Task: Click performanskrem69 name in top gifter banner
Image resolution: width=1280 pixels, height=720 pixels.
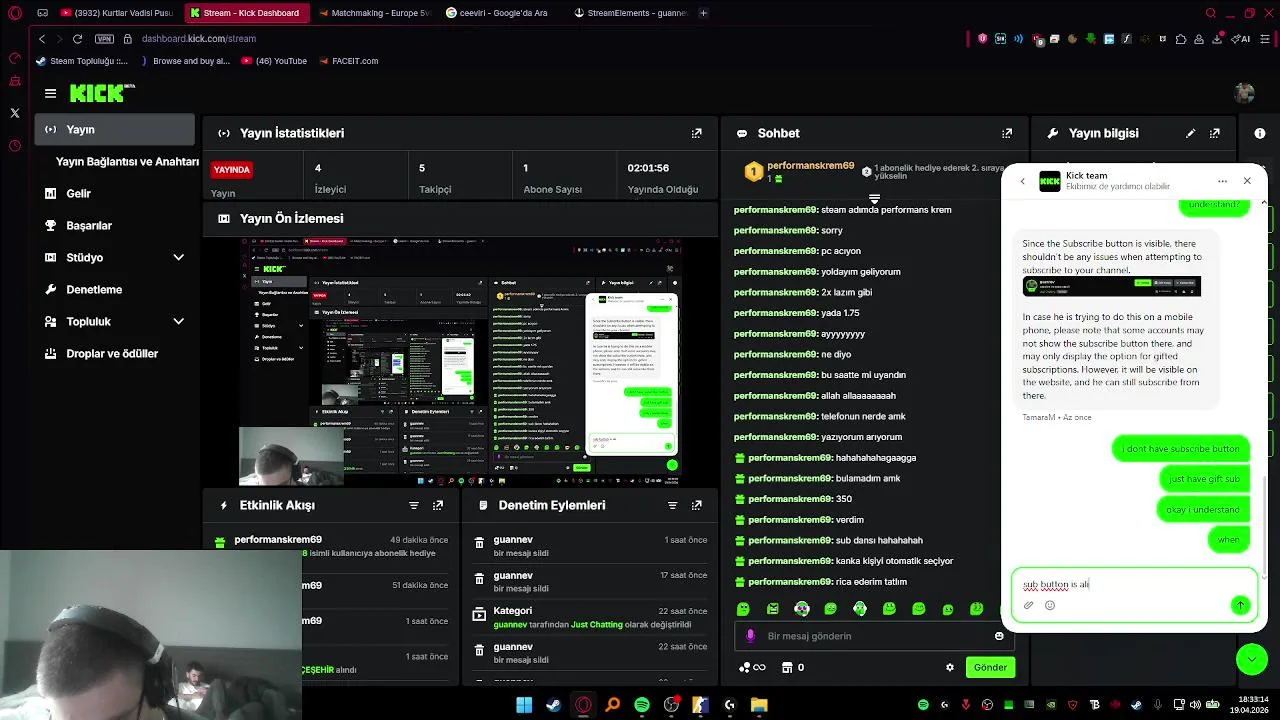Action: click(811, 166)
